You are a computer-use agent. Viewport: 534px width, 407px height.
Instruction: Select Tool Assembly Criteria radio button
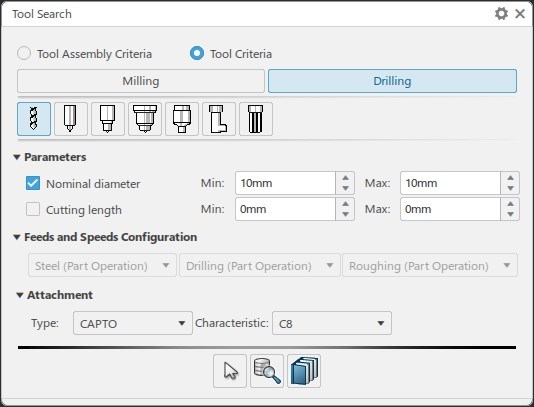[24, 53]
